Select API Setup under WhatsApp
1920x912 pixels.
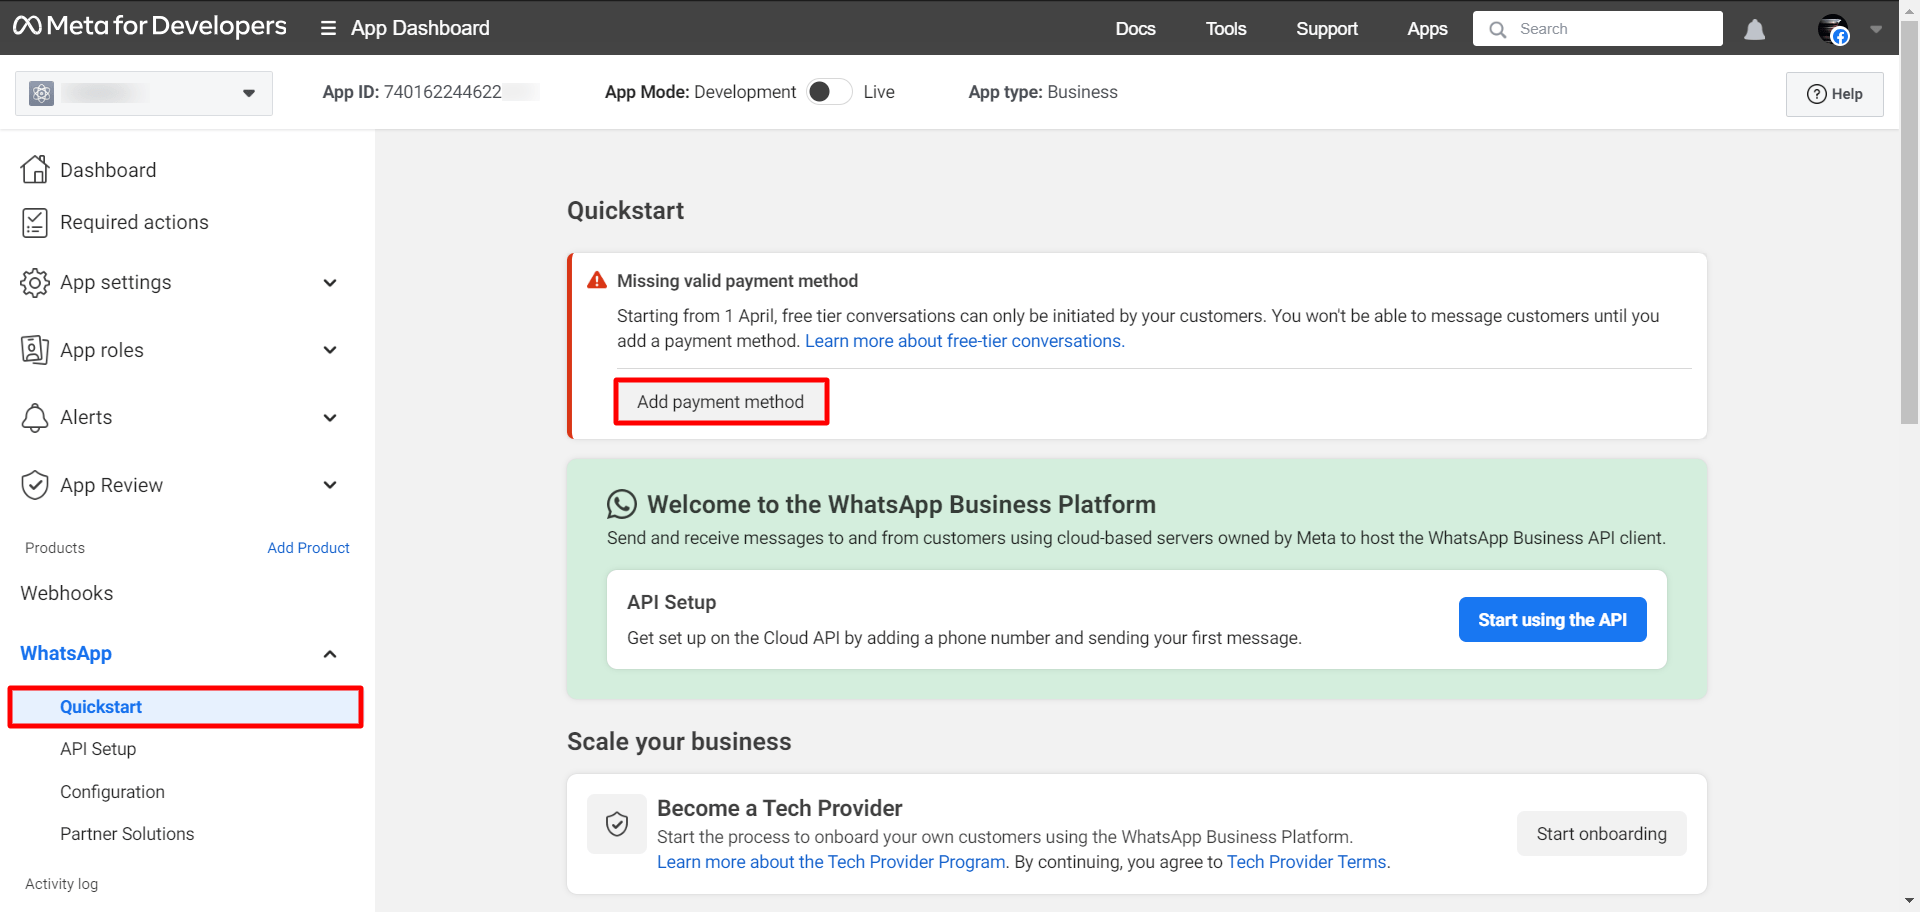[98, 749]
